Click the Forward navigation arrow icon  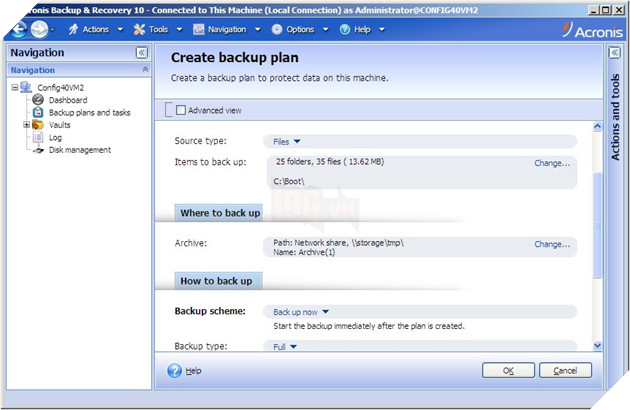[x=39, y=29]
